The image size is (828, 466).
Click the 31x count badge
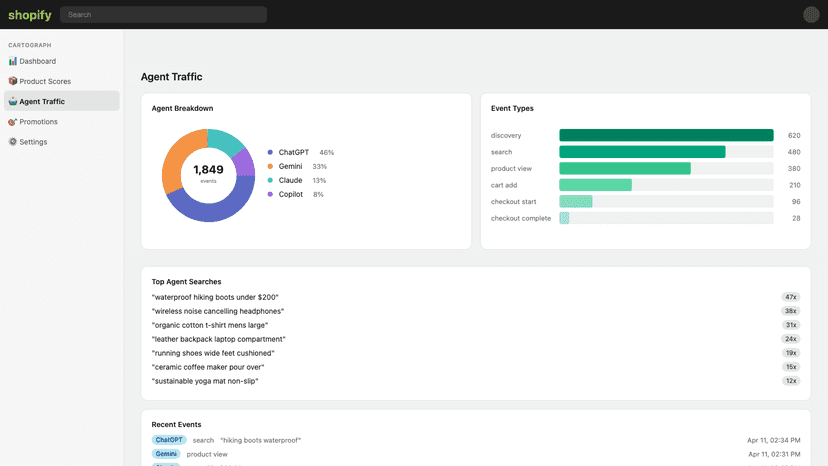(791, 325)
